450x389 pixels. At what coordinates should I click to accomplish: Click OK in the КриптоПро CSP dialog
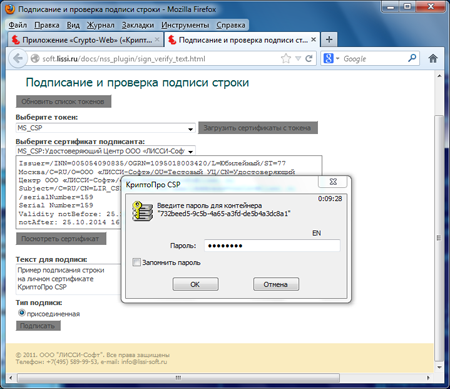pos(195,284)
